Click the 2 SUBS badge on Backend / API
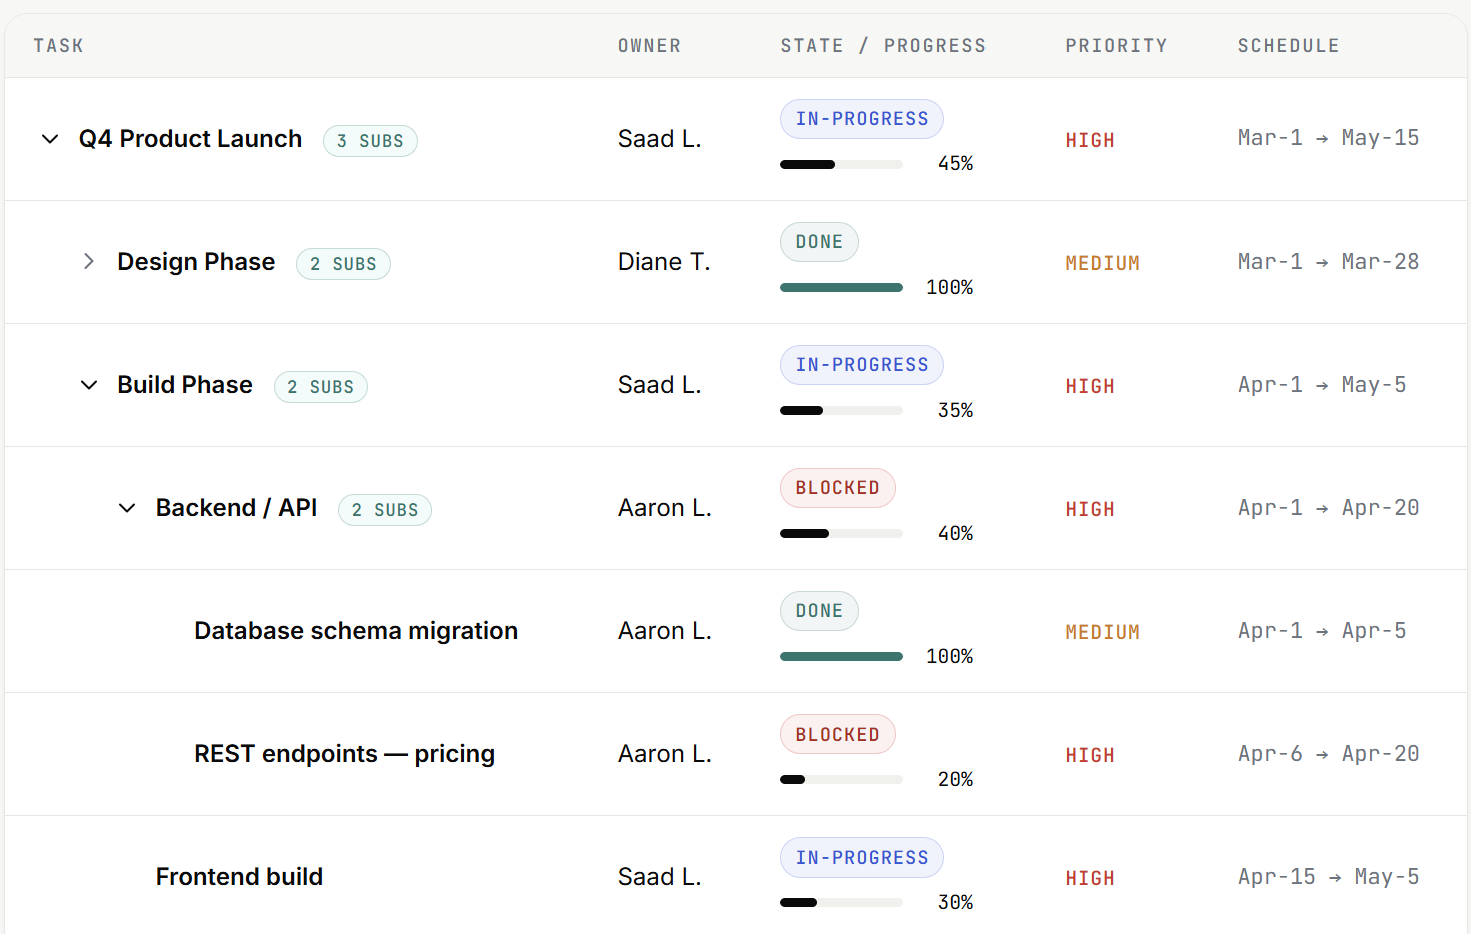1471x934 pixels. (385, 510)
